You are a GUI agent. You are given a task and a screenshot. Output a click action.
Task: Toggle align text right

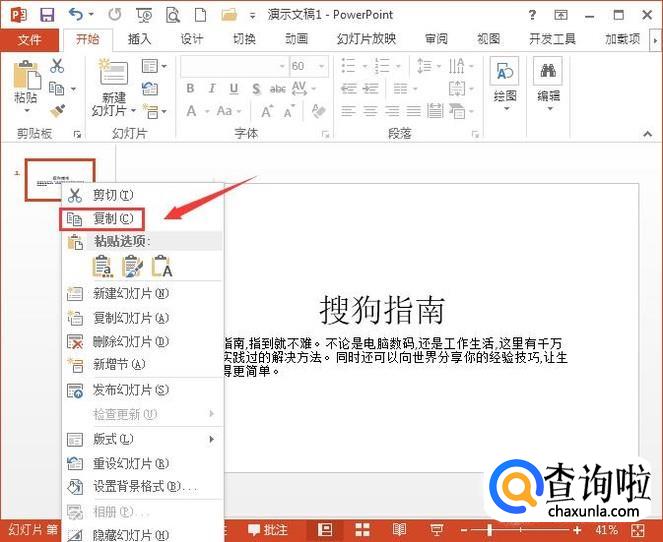coord(392,112)
